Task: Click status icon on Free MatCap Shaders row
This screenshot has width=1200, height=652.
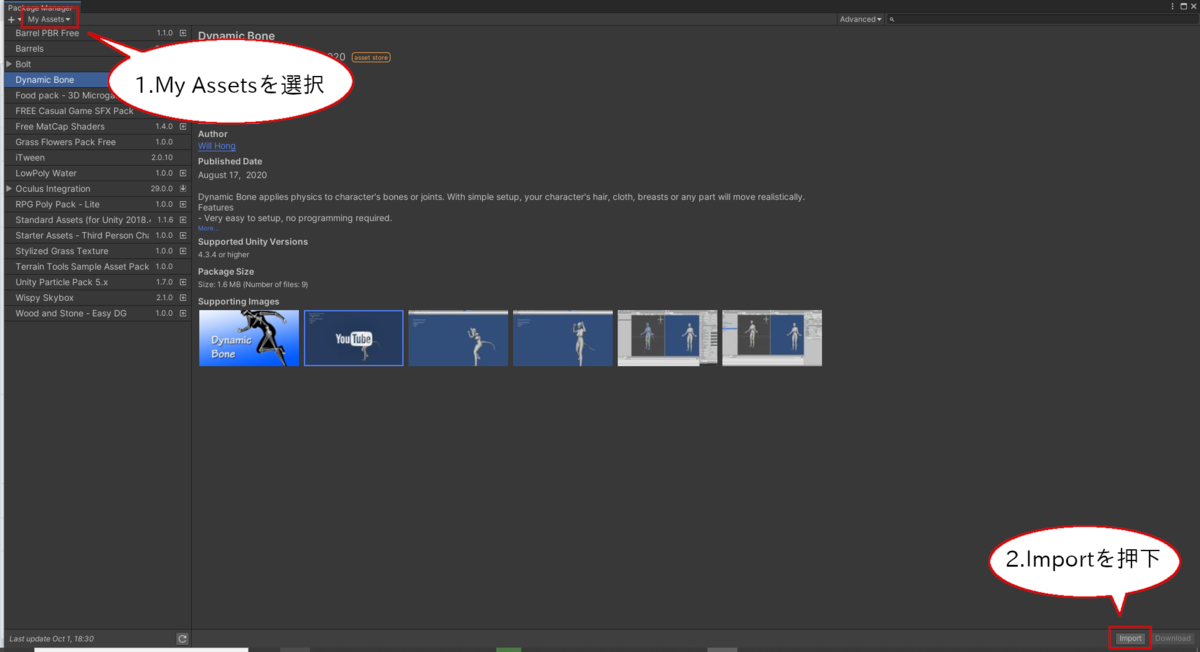Action: (x=183, y=126)
